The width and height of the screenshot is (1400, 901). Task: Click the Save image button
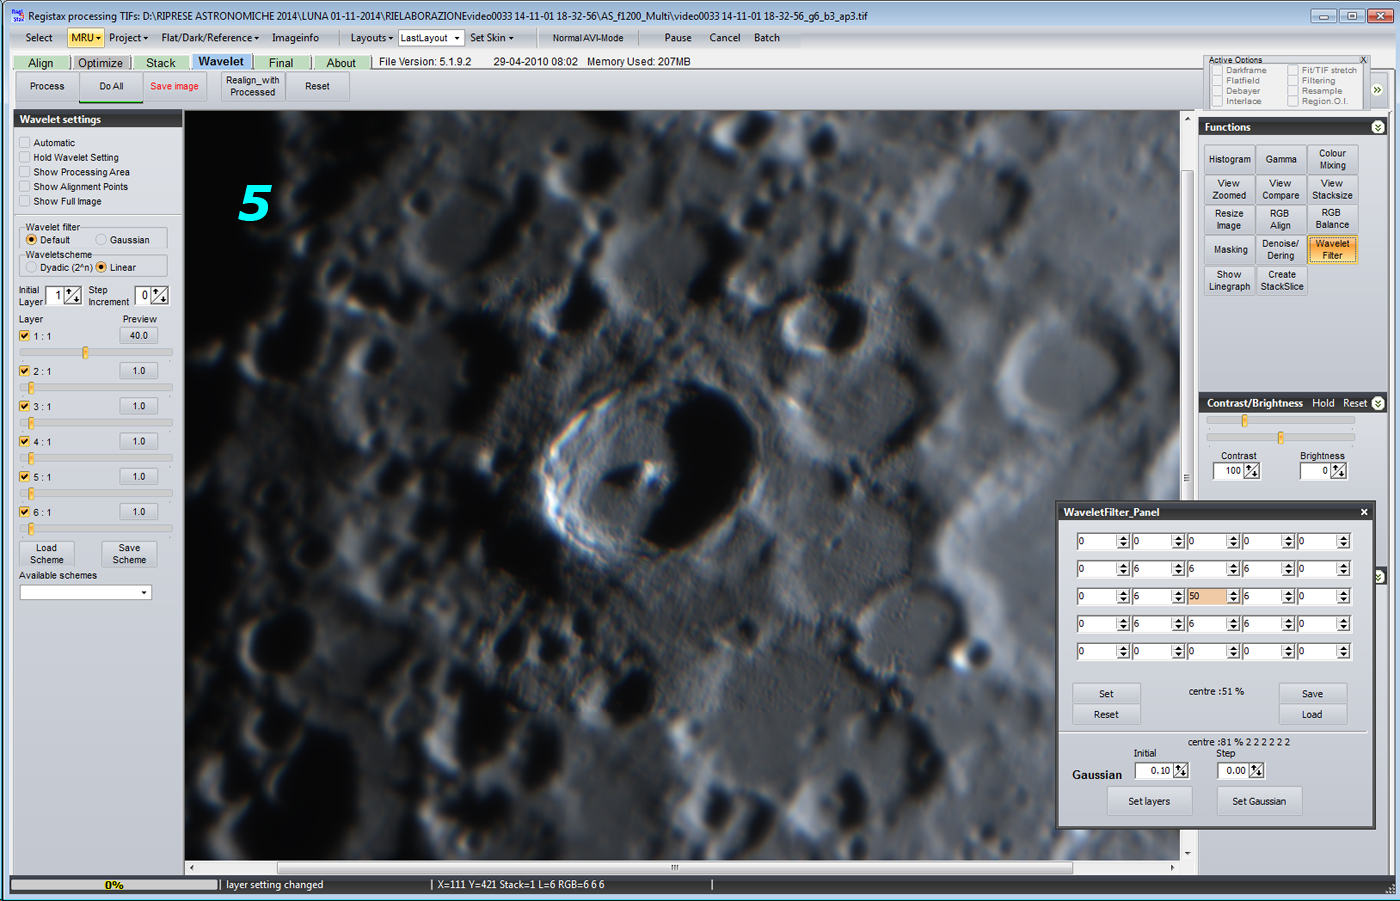coord(174,87)
